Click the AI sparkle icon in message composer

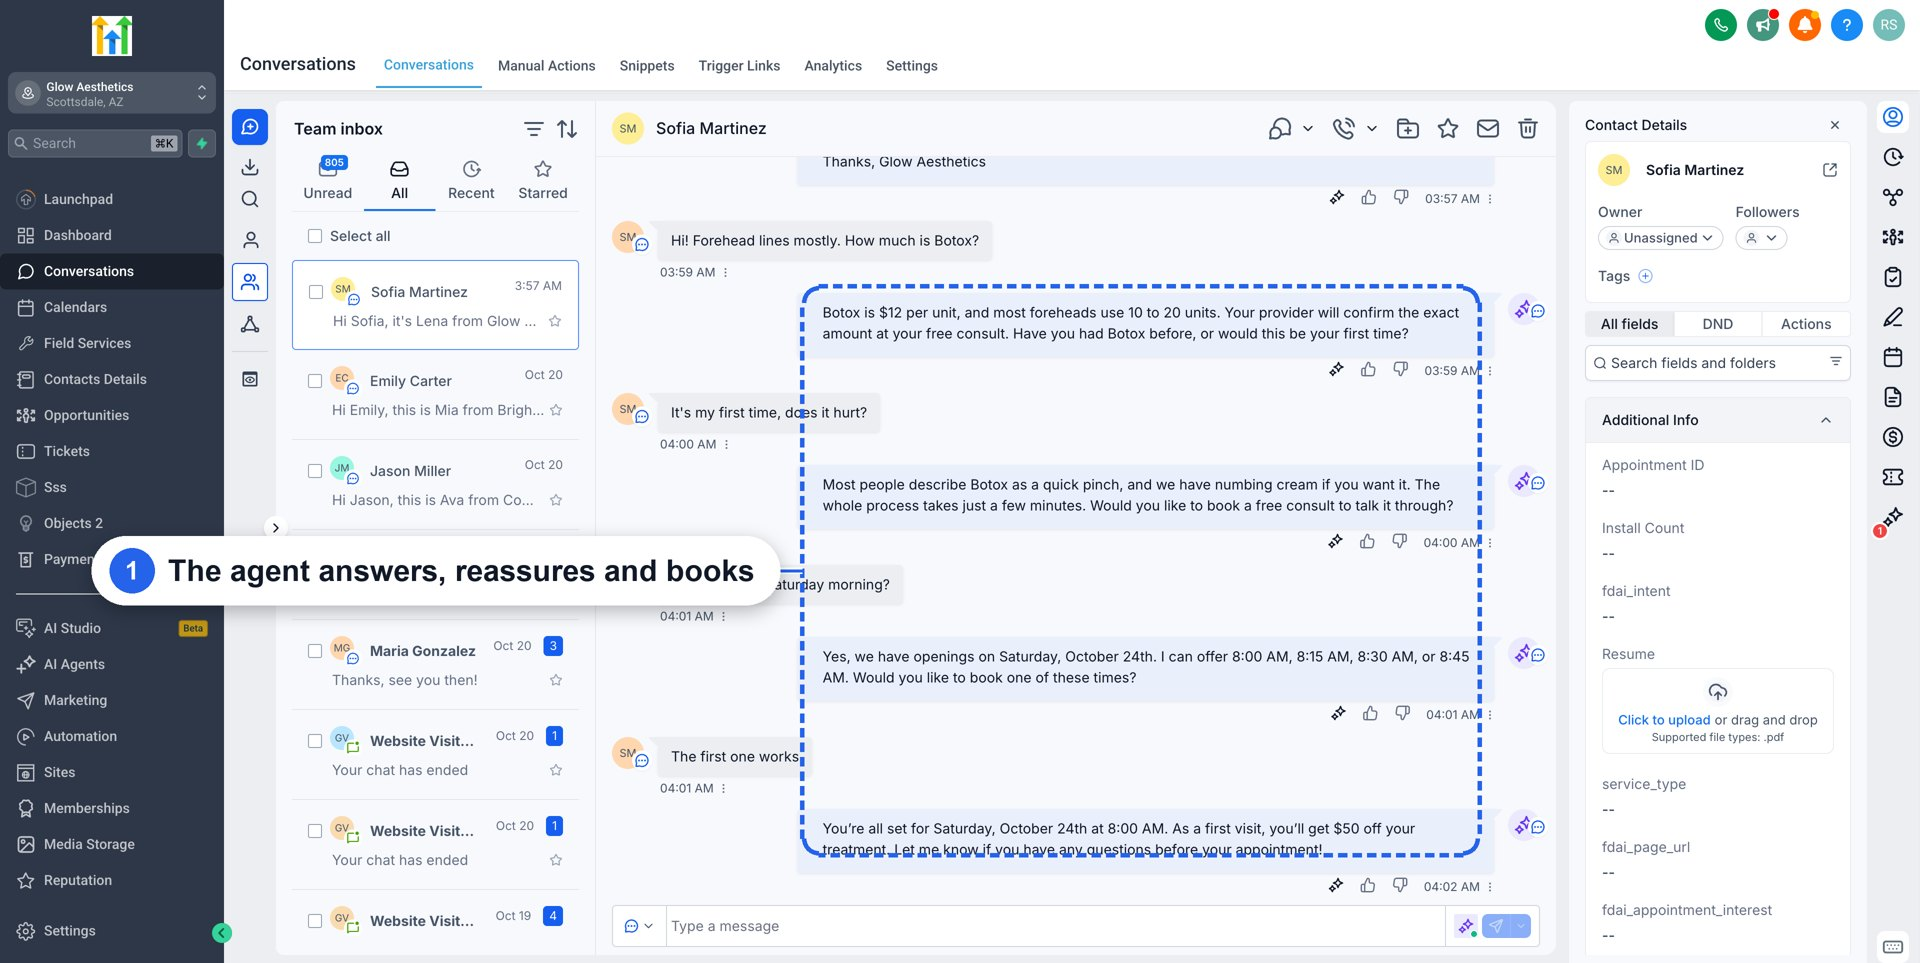pyautogui.click(x=1465, y=926)
